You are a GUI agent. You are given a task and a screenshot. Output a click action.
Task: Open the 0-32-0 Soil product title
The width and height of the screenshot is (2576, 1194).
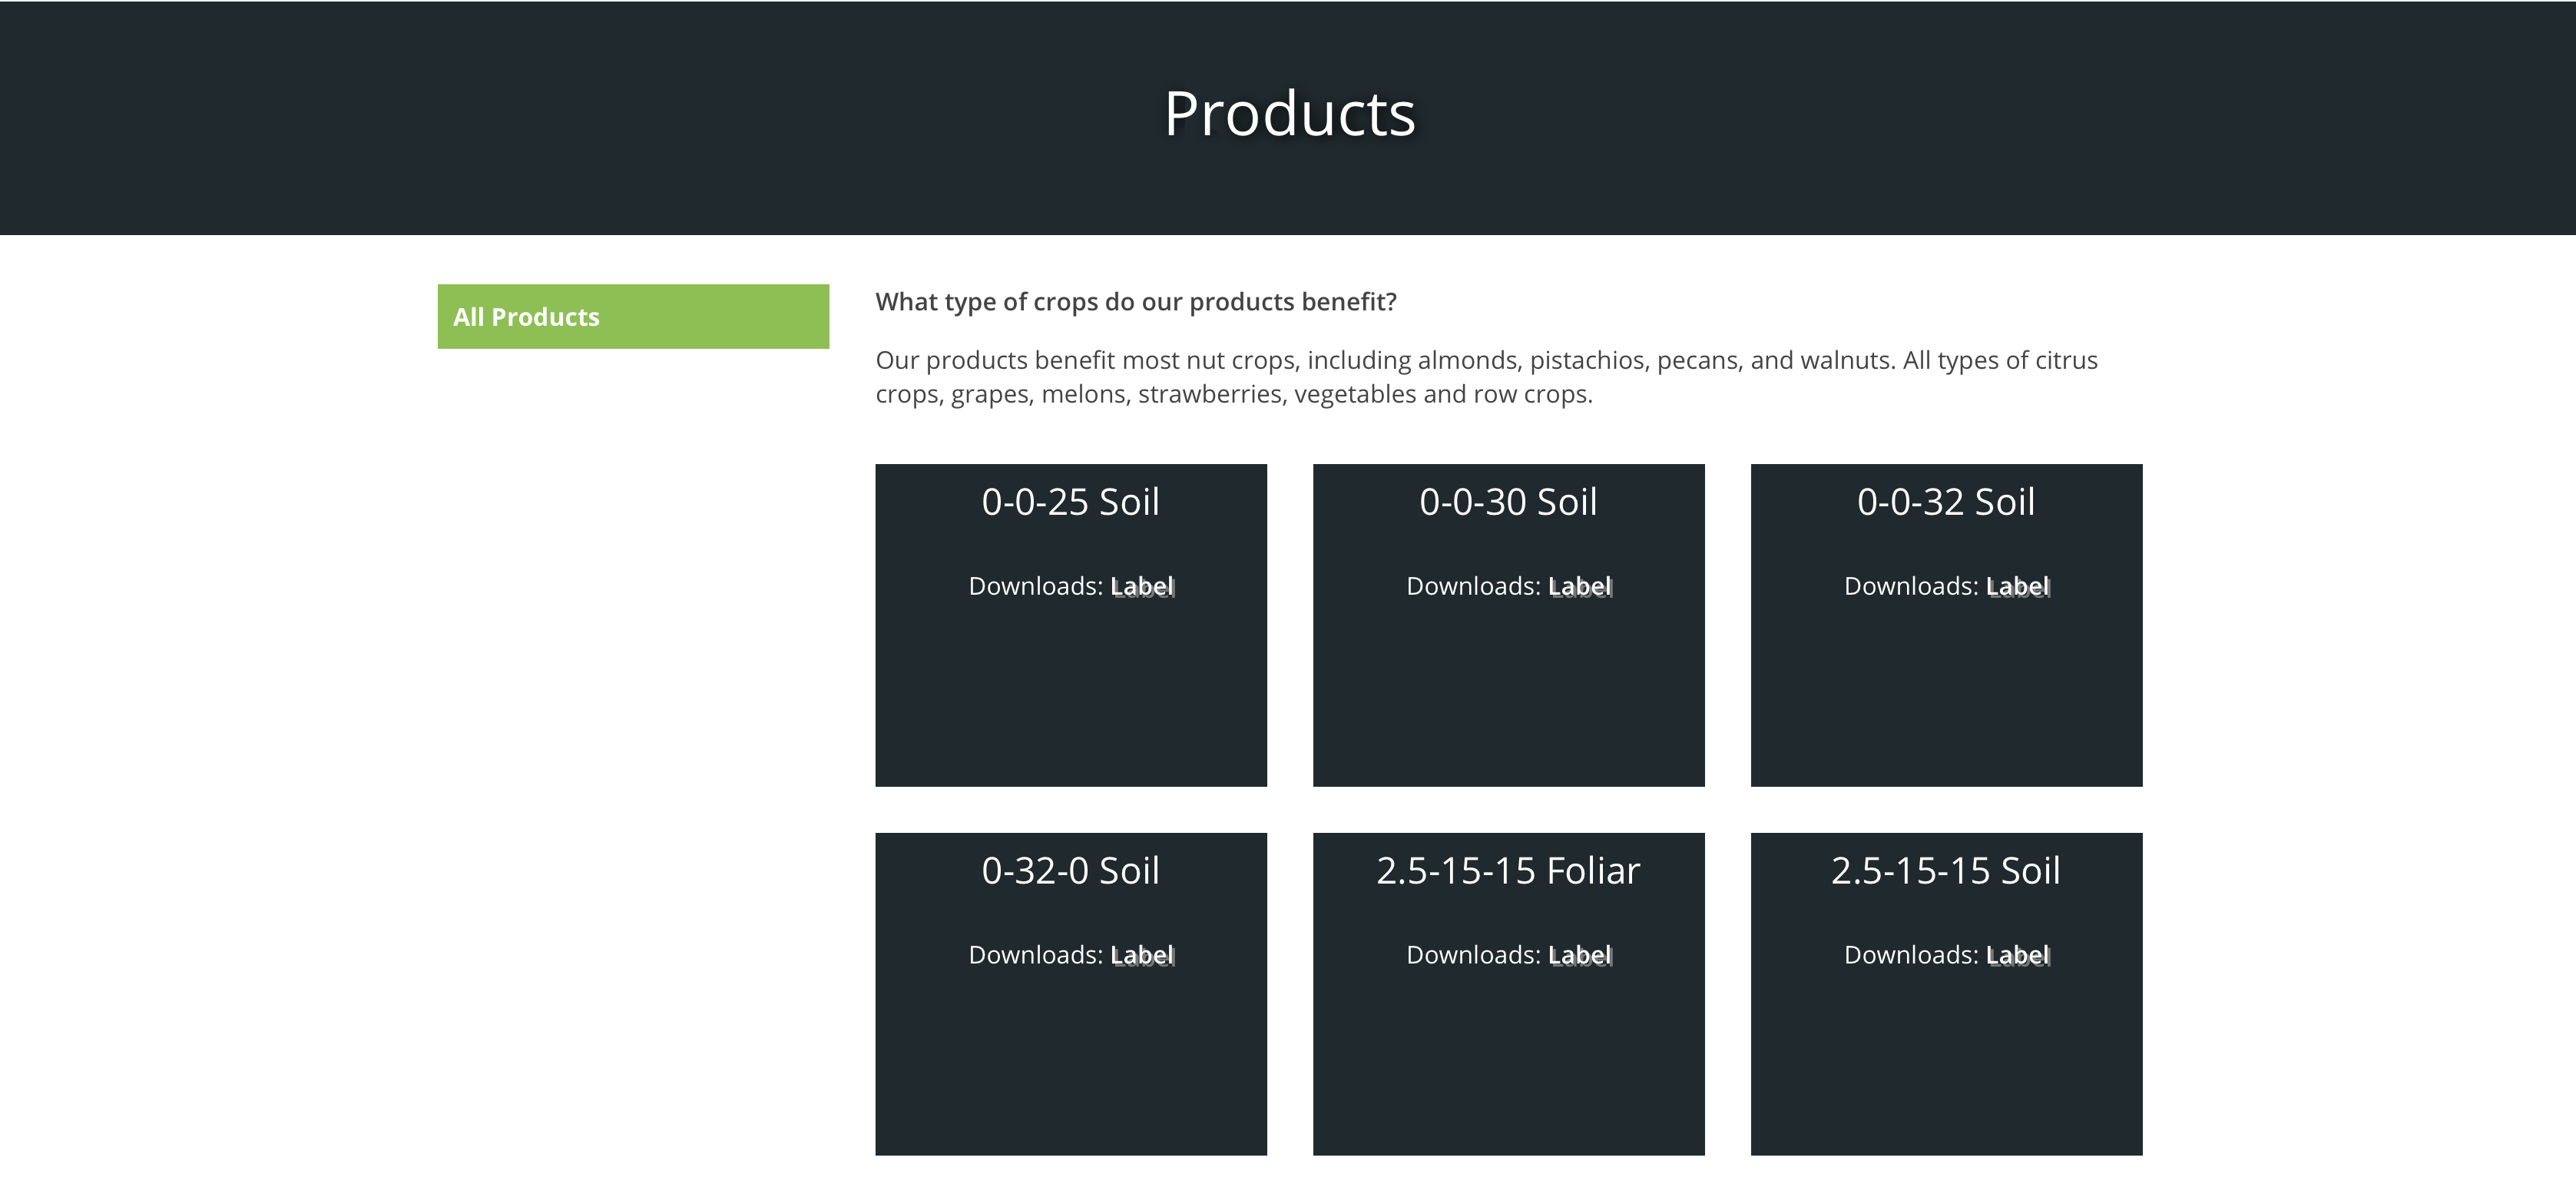click(x=1070, y=871)
